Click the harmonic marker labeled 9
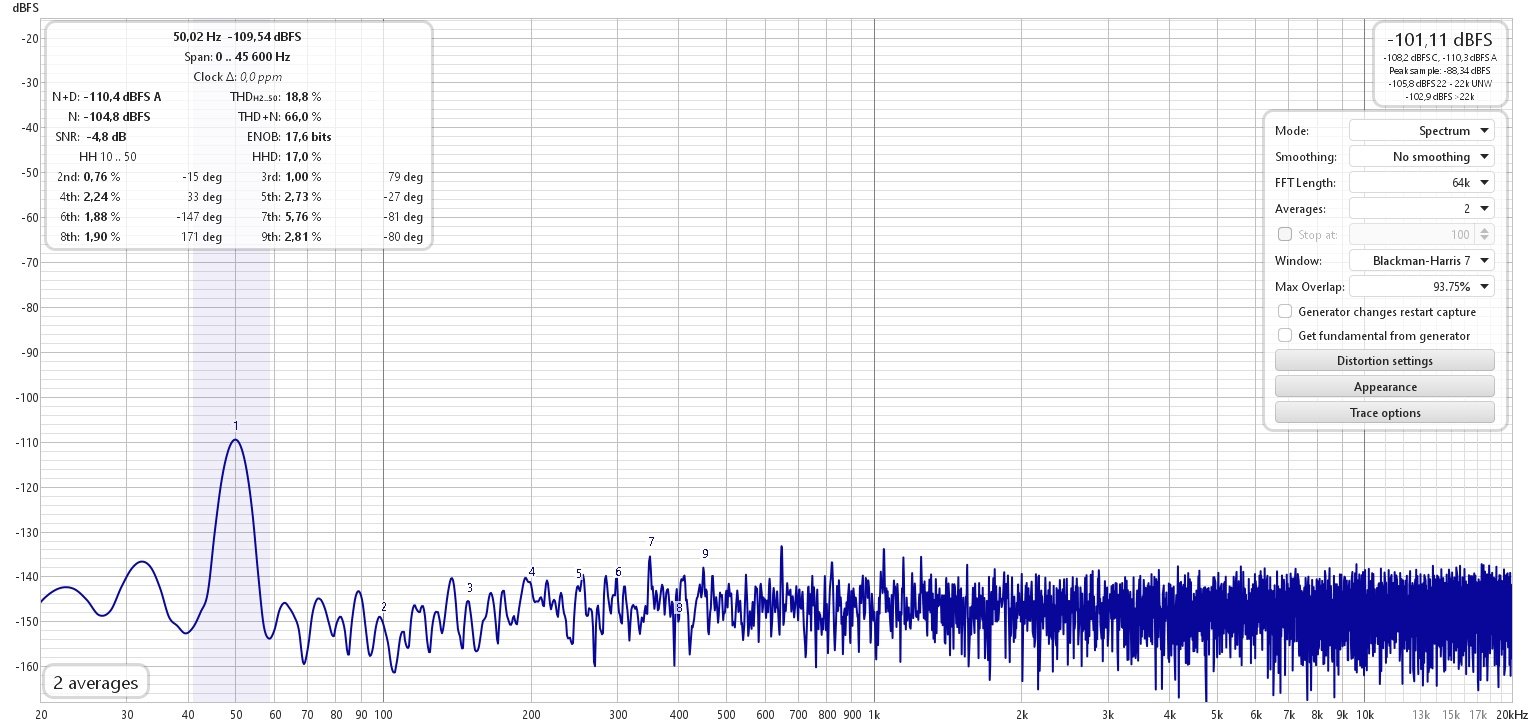The width and height of the screenshot is (1532, 726). pyautogui.click(x=705, y=554)
